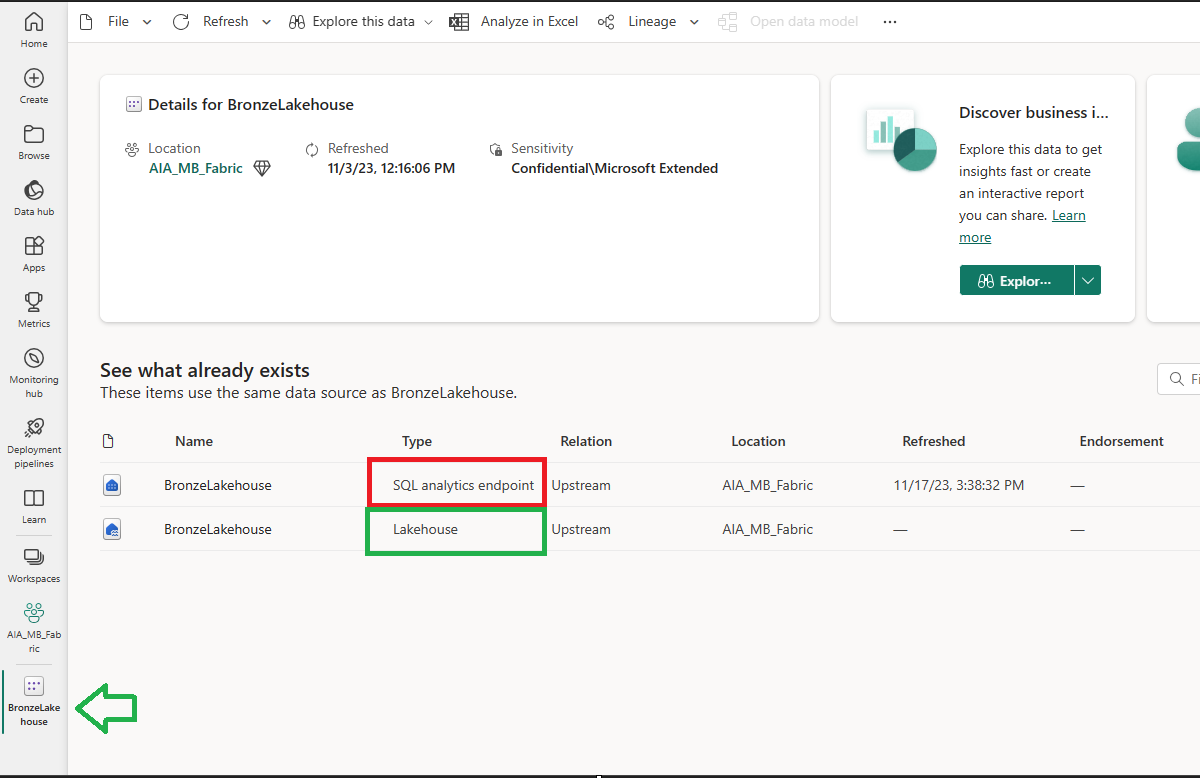Click Confidential\Microsoft Extended sensitivity label
Image resolution: width=1200 pixels, height=778 pixels.
[615, 169]
